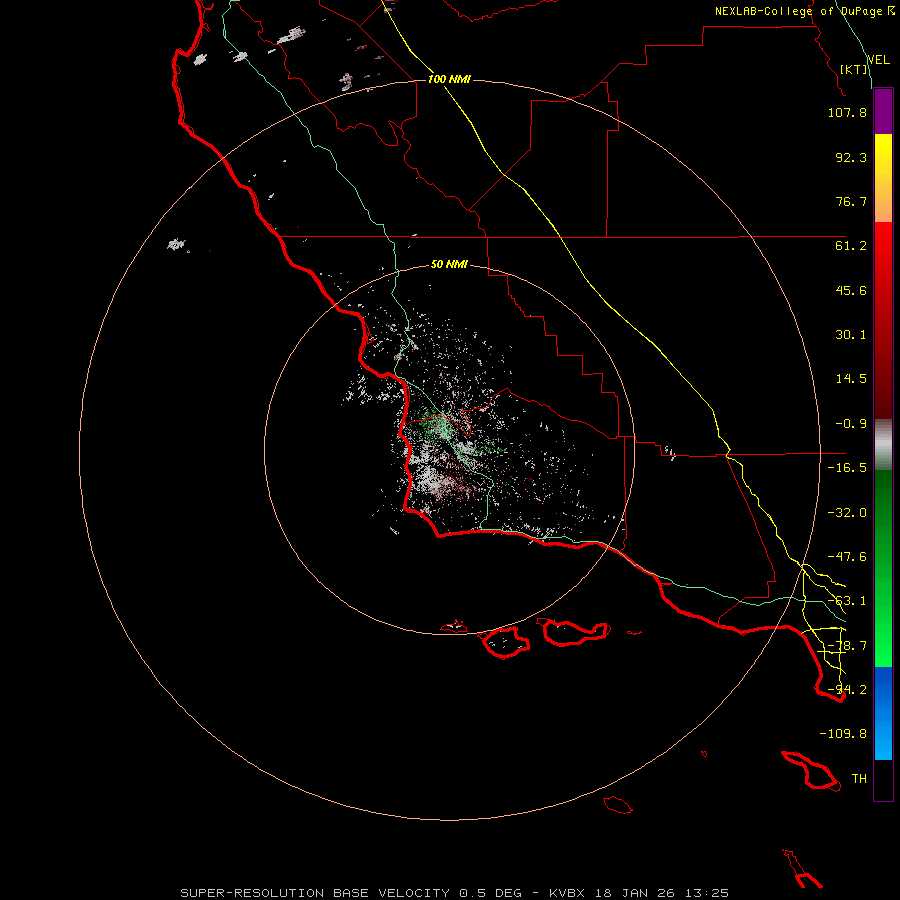Select the -63.1 velocity scale value
Viewport: 900px width, 900px height.
tap(847, 601)
